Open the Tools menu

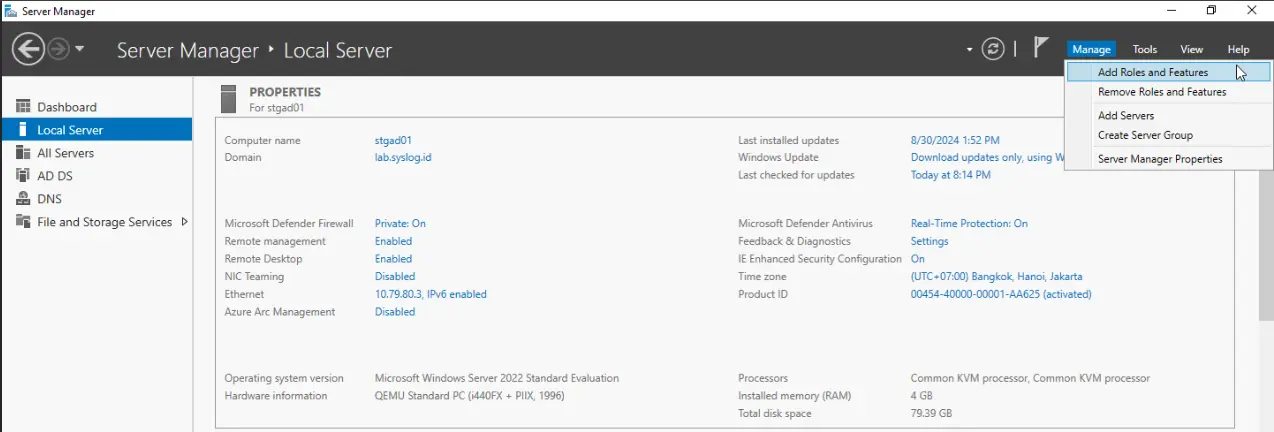tap(1145, 49)
